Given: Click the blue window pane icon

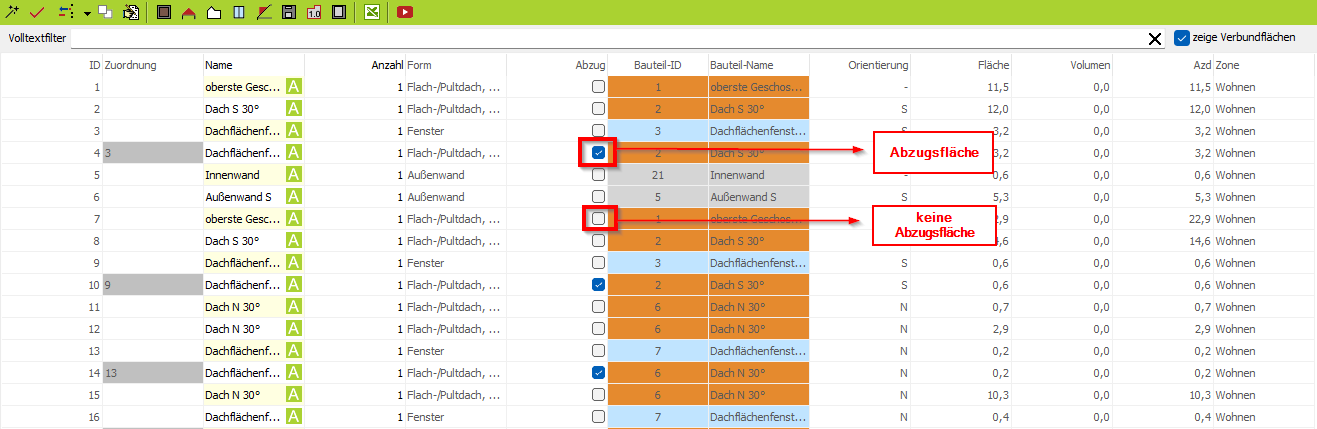Looking at the screenshot, I should click(x=239, y=13).
